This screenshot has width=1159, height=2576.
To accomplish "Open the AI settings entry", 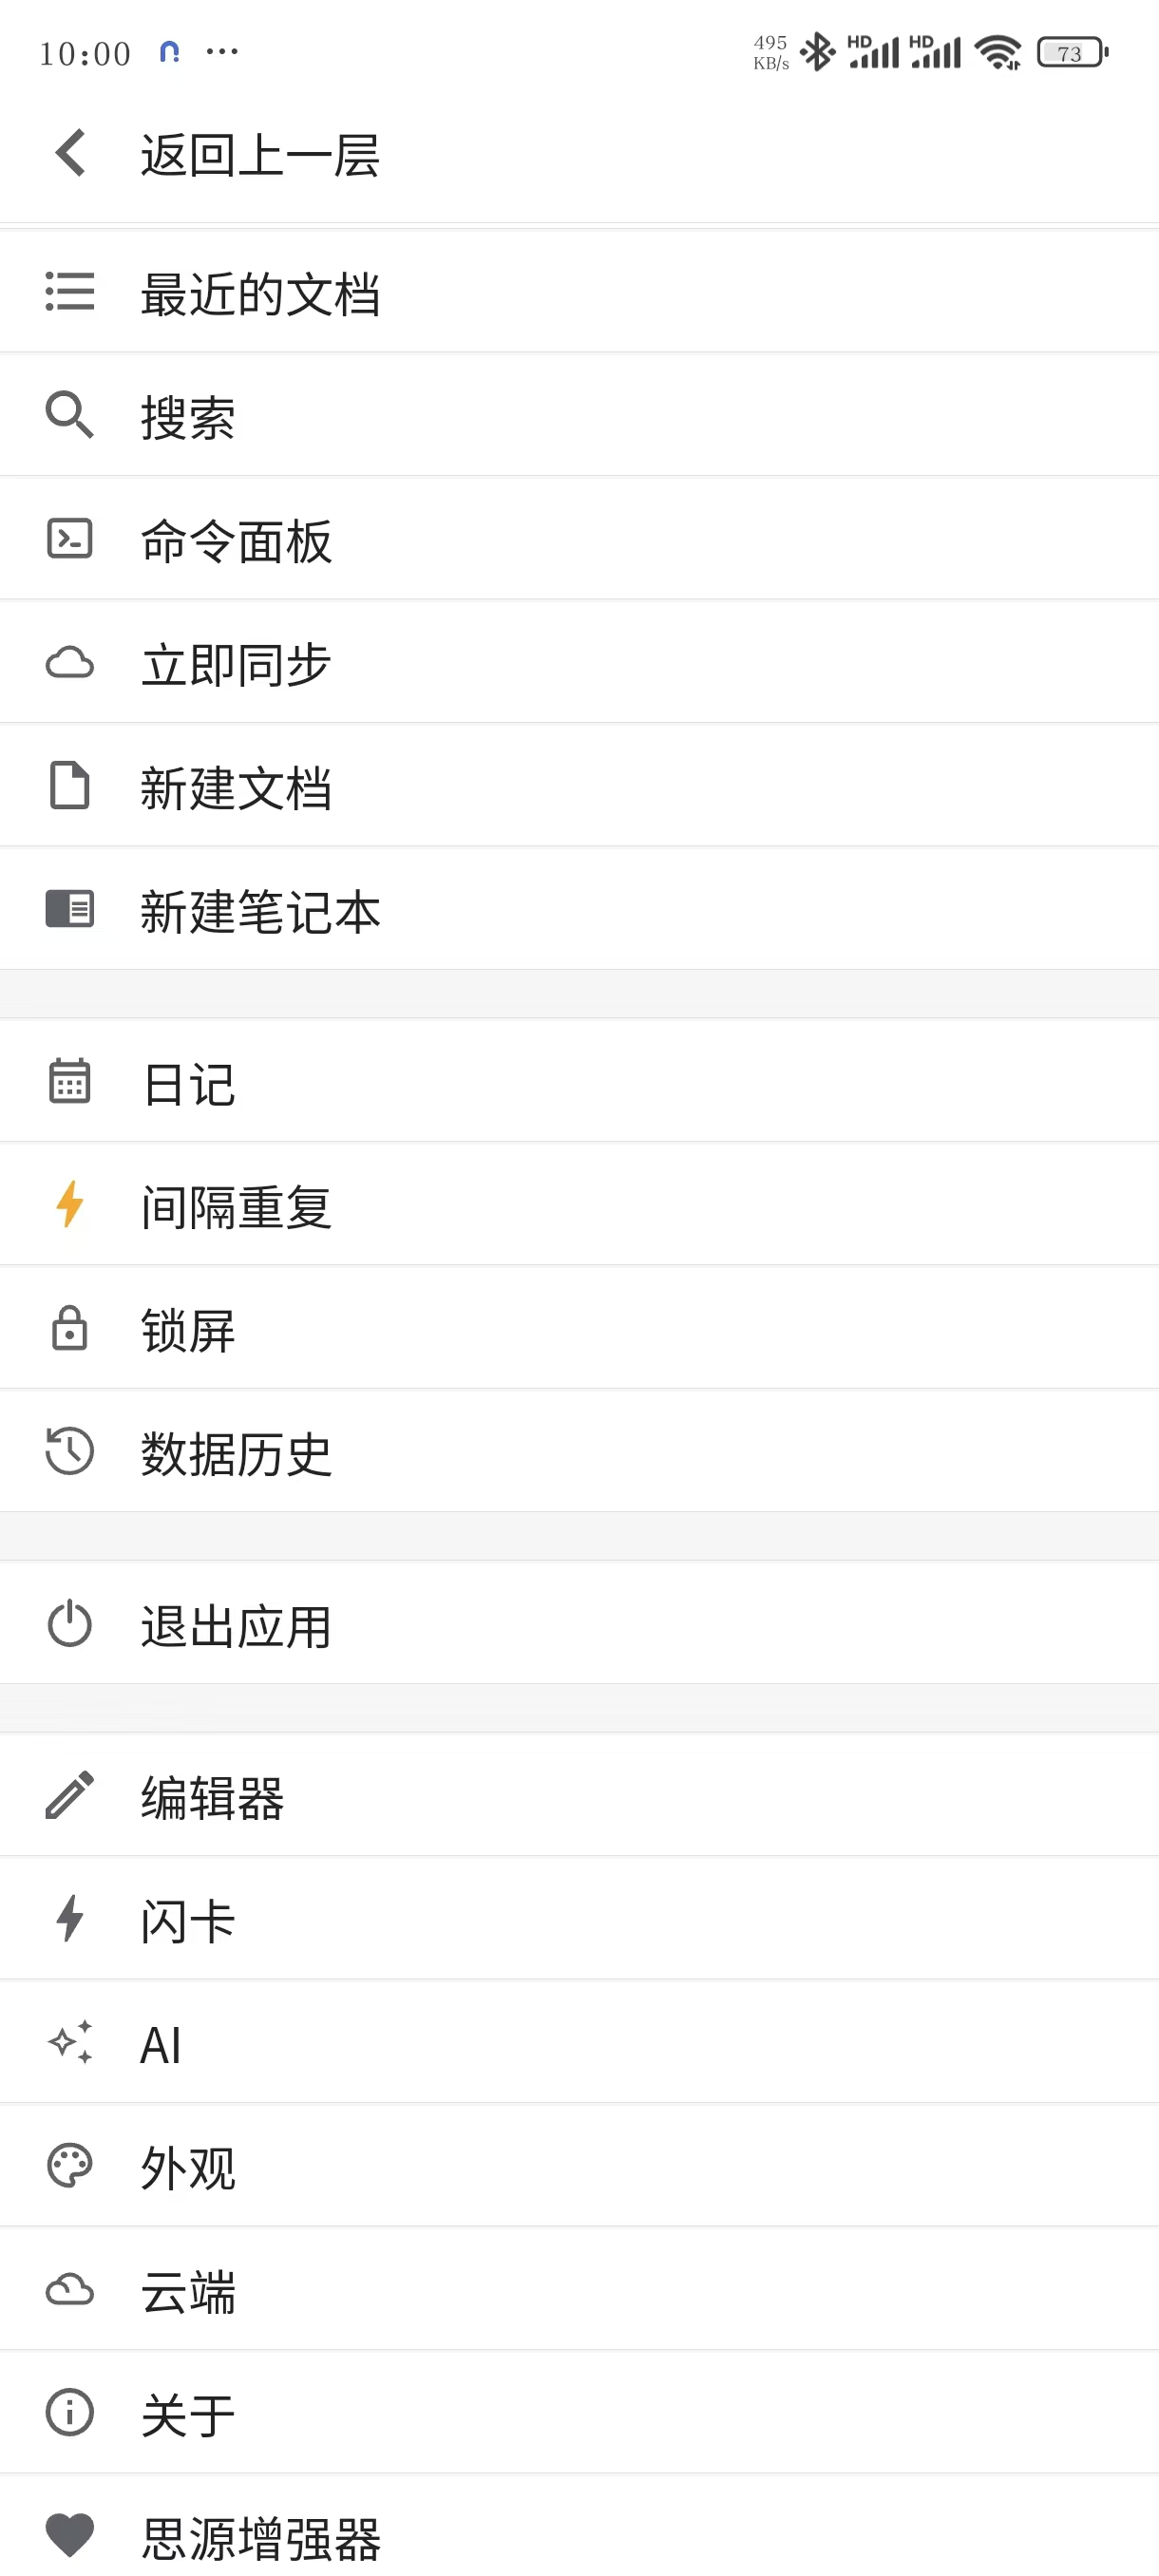I will click(x=160, y=2043).
